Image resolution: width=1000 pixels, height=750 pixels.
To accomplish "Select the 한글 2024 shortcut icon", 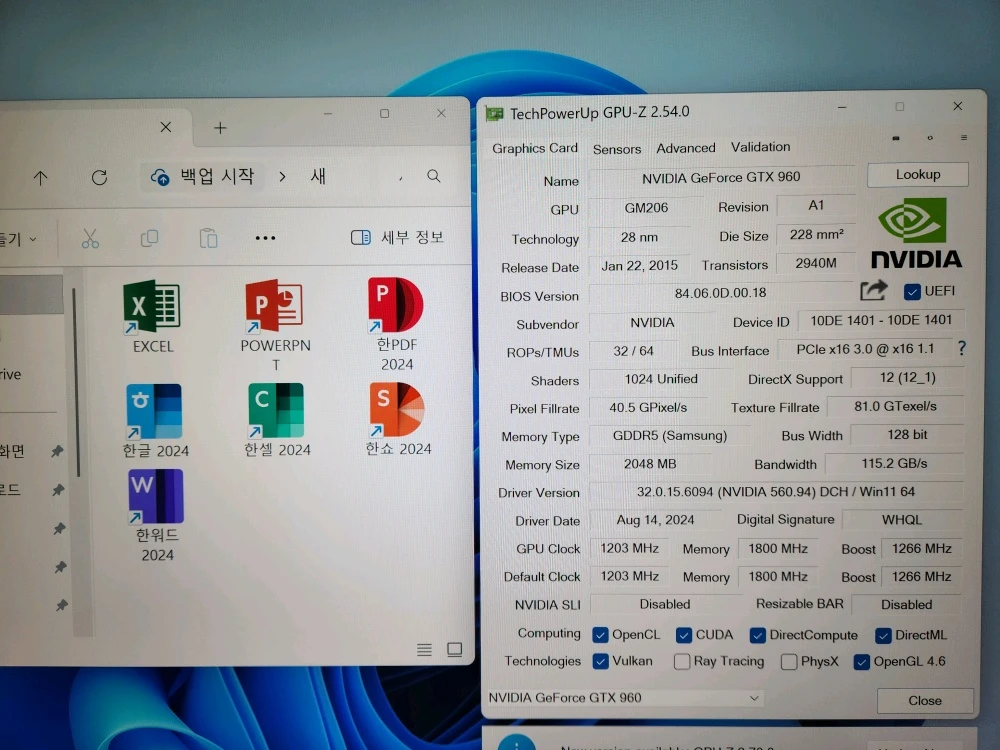I will pyautogui.click(x=154, y=411).
